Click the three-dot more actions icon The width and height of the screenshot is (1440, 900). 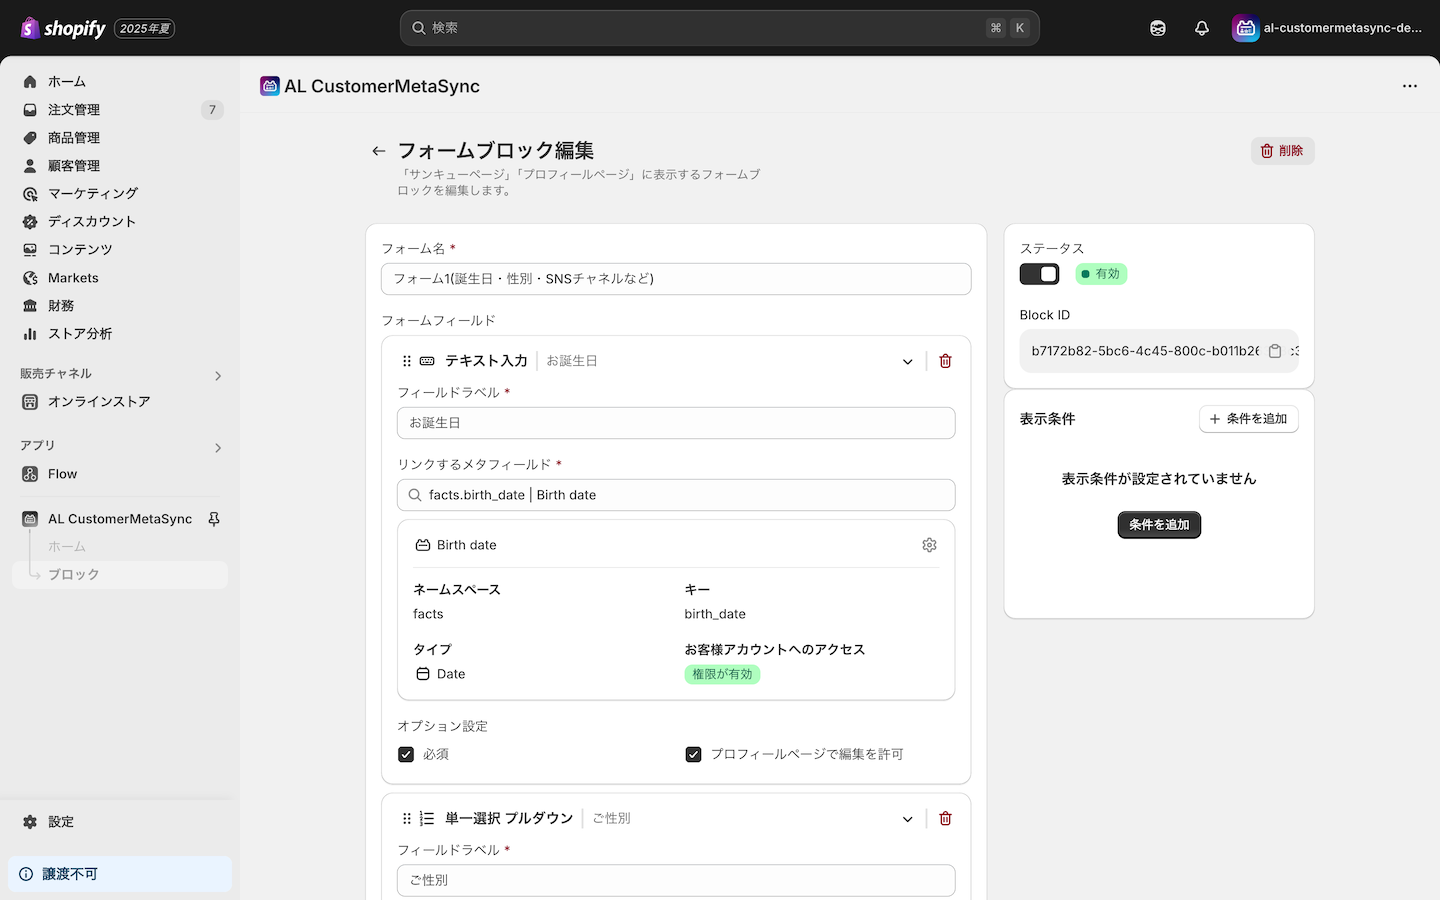coord(1410,86)
